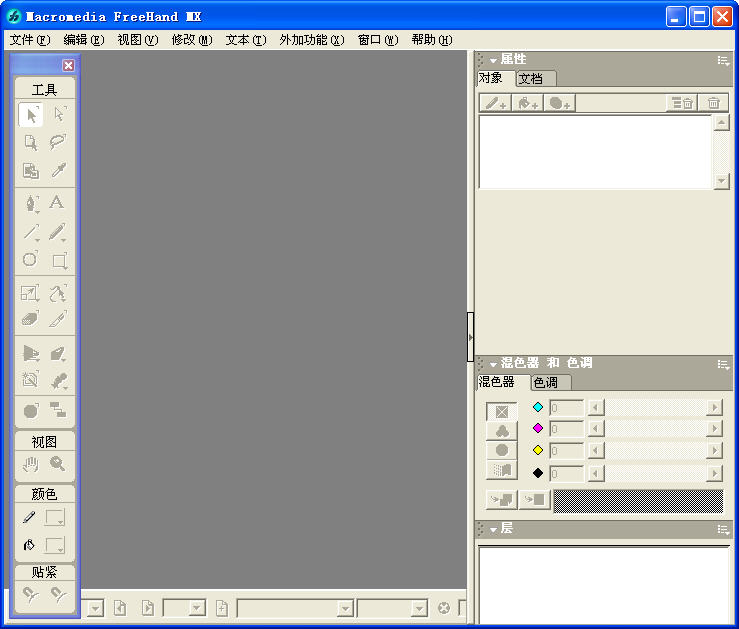Image resolution: width=739 pixels, height=629 pixels.
Task: Select the Action tool
Action: (31, 411)
